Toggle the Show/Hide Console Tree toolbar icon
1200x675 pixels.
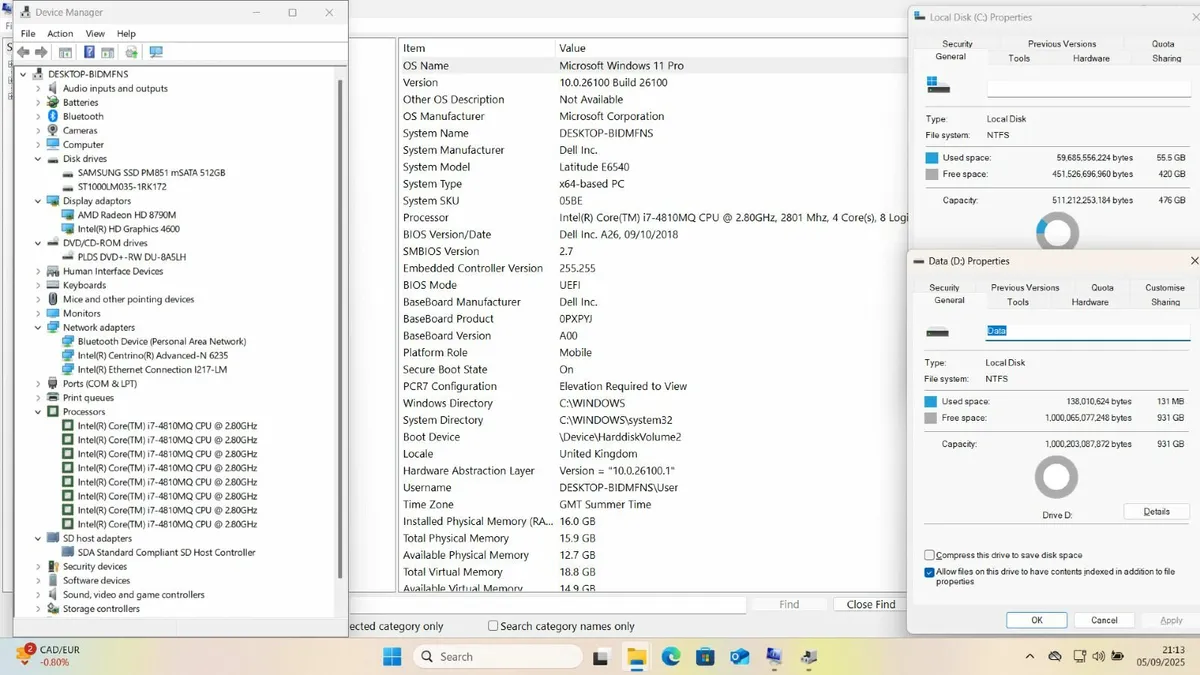coord(65,52)
